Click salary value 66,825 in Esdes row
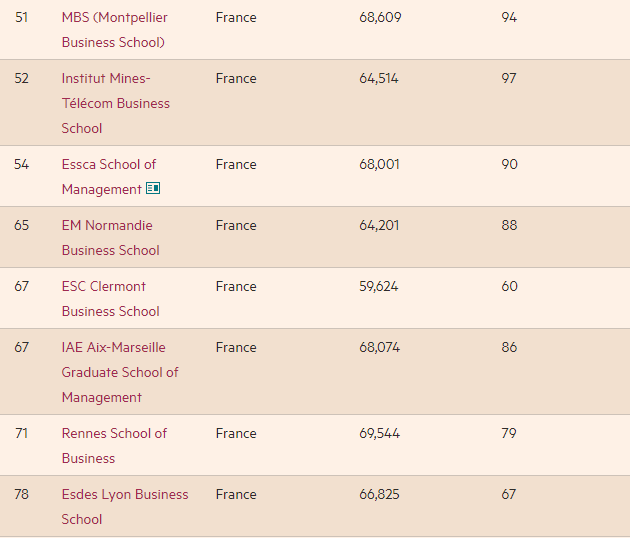 coord(379,494)
